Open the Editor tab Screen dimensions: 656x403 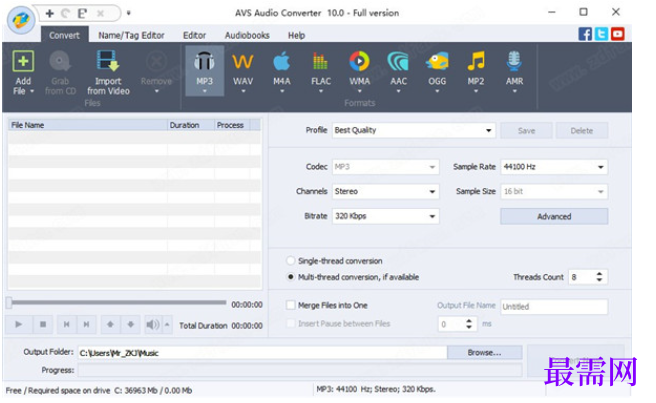[195, 35]
